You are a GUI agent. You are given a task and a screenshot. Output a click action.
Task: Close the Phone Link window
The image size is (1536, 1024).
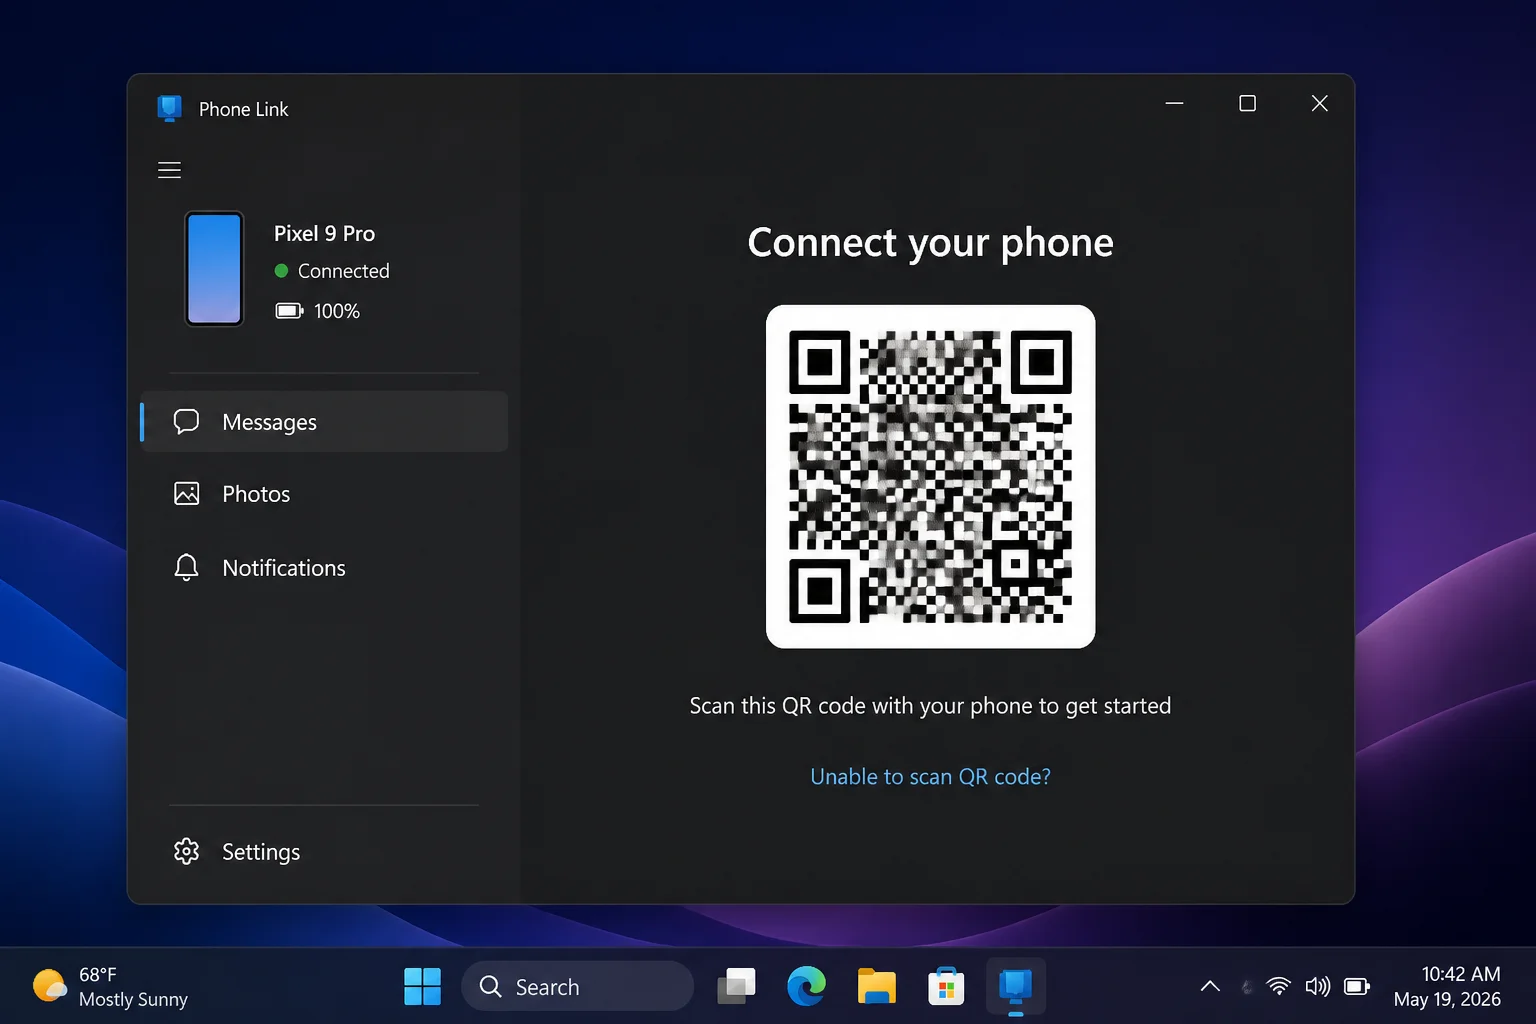click(x=1319, y=103)
